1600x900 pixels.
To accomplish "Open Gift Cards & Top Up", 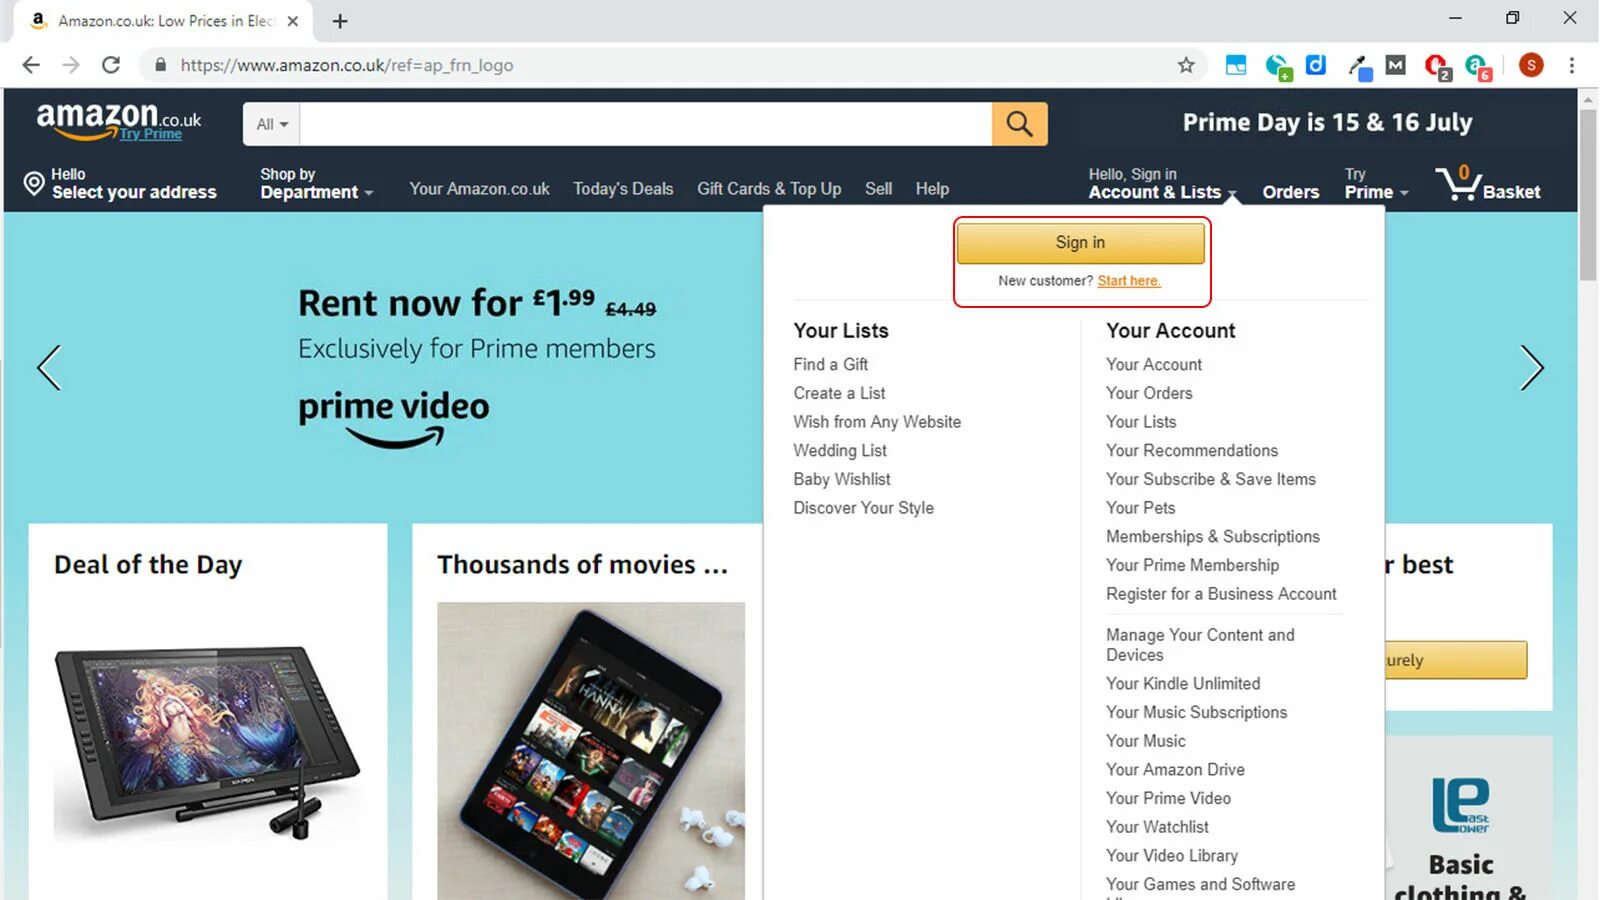I will (x=769, y=189).
